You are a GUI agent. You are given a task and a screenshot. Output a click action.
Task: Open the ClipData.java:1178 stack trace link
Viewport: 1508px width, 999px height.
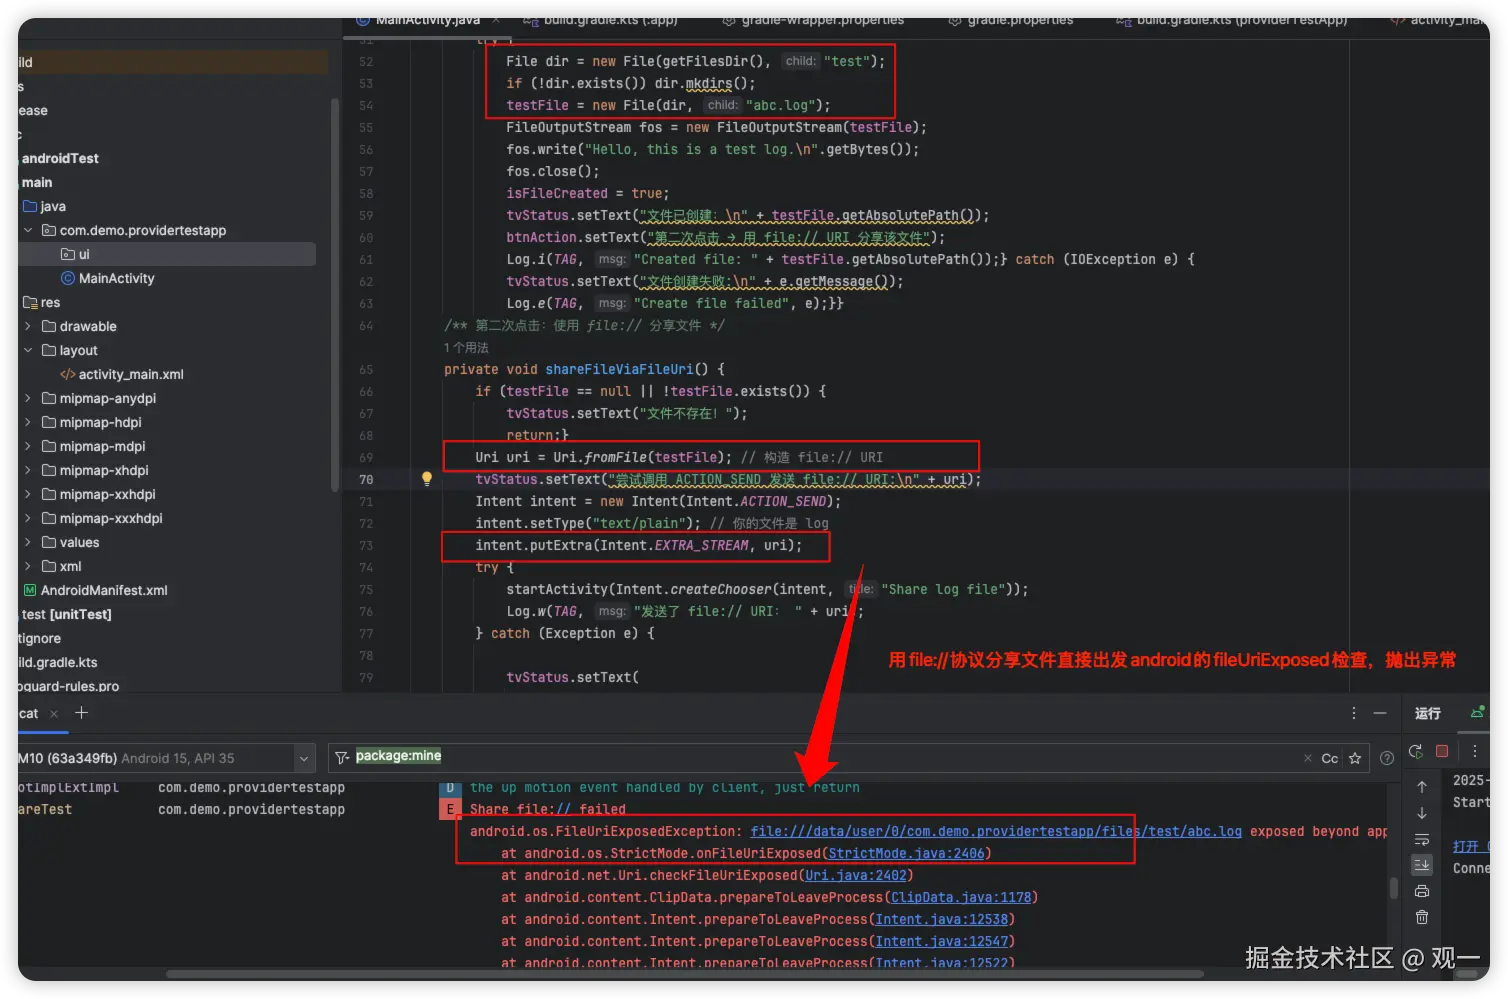[961, 897]
